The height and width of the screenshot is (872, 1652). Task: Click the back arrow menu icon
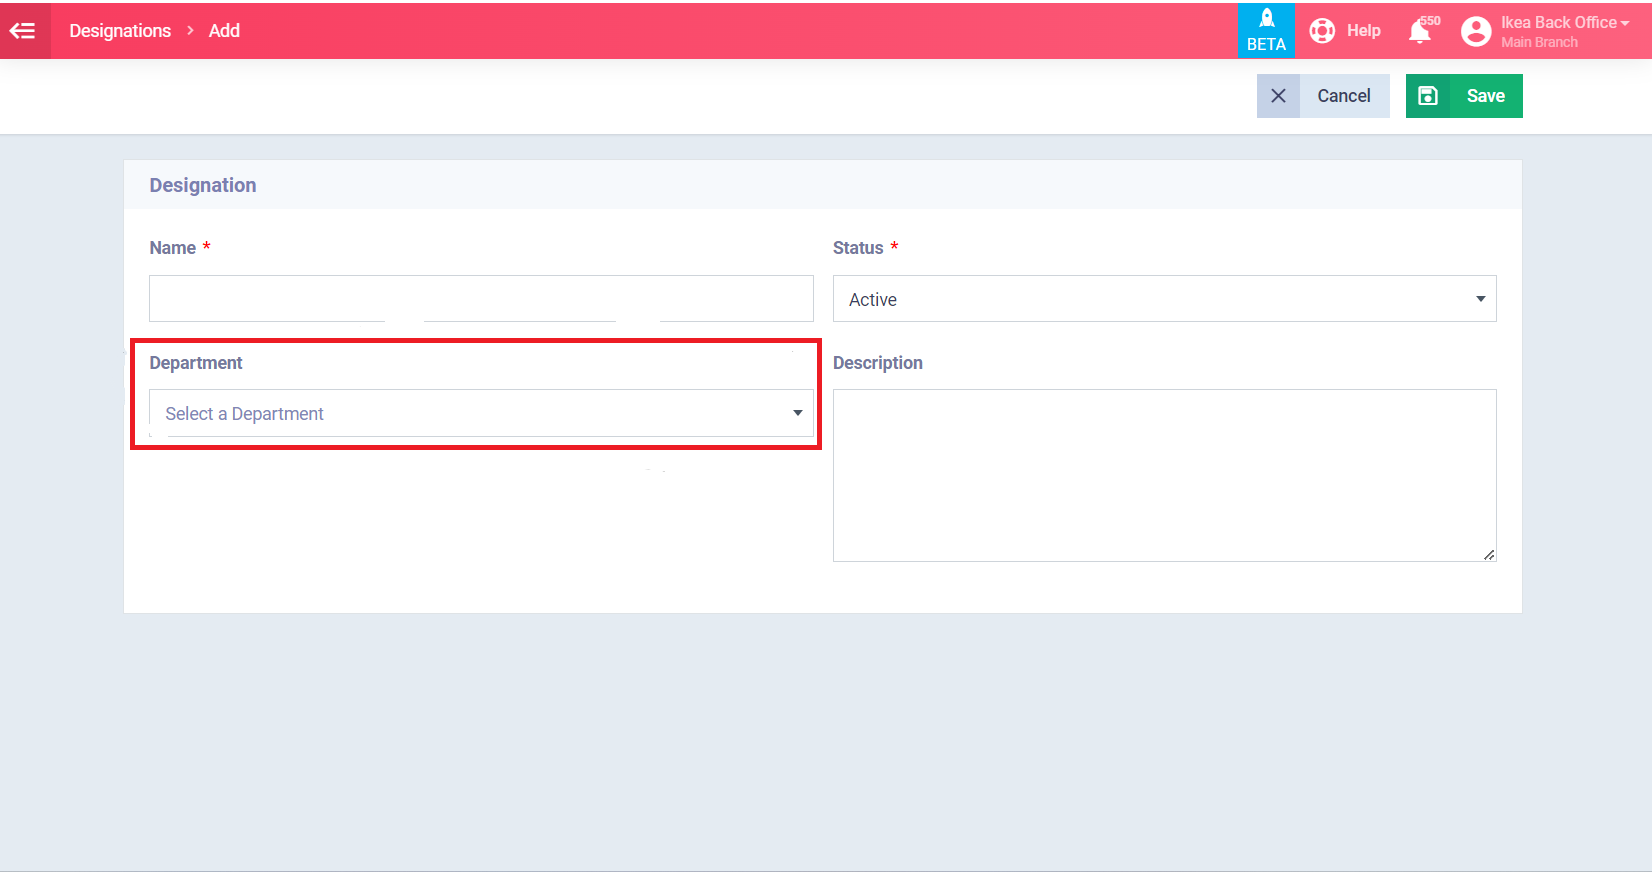pyautogui.click(x=23, y=31)
